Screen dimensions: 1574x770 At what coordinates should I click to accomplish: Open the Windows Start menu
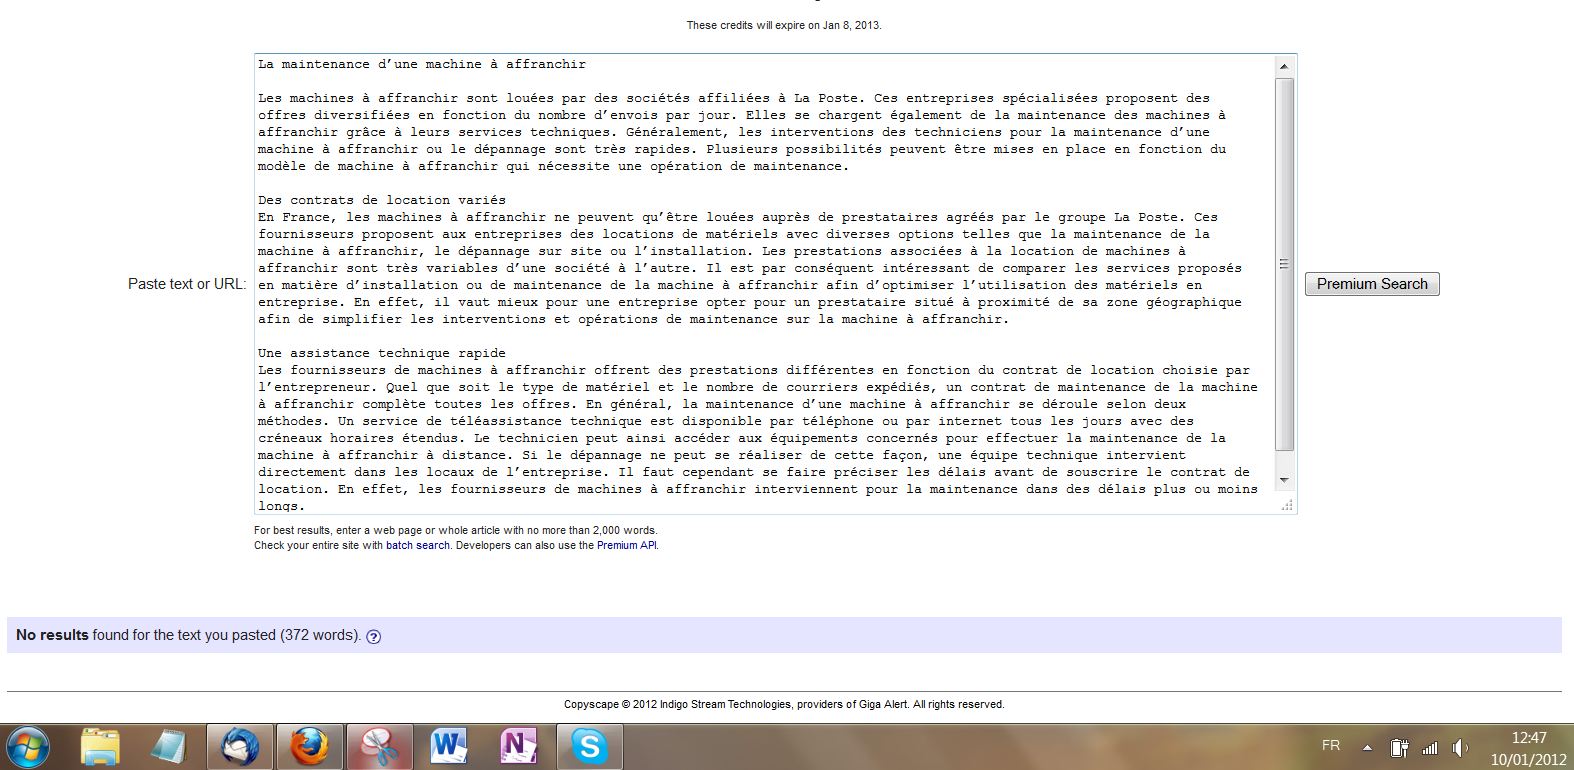[x=28, y=746]
